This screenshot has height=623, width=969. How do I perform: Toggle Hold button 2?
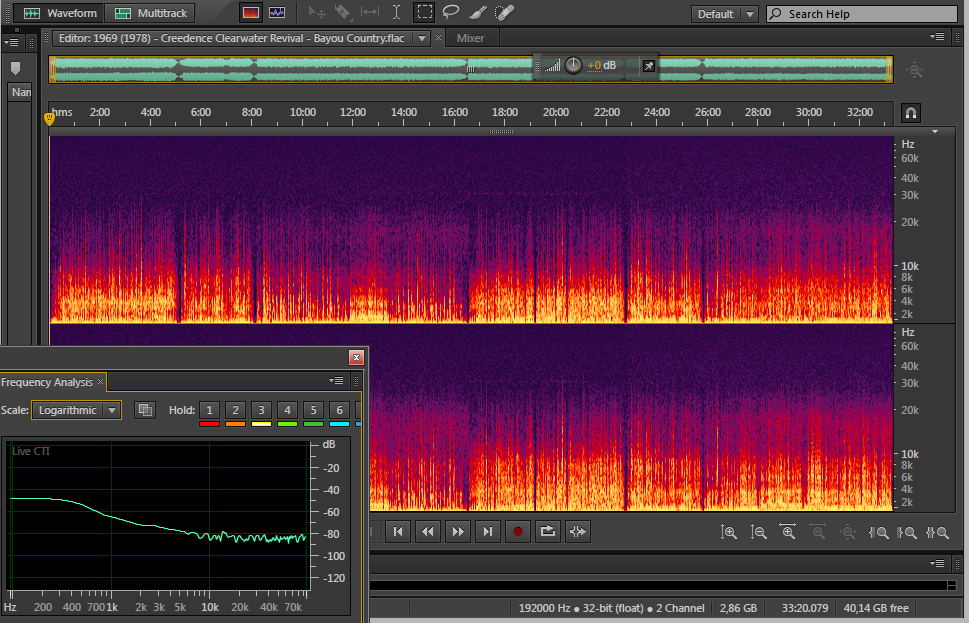pyautogui.click(x=235, y=410)
